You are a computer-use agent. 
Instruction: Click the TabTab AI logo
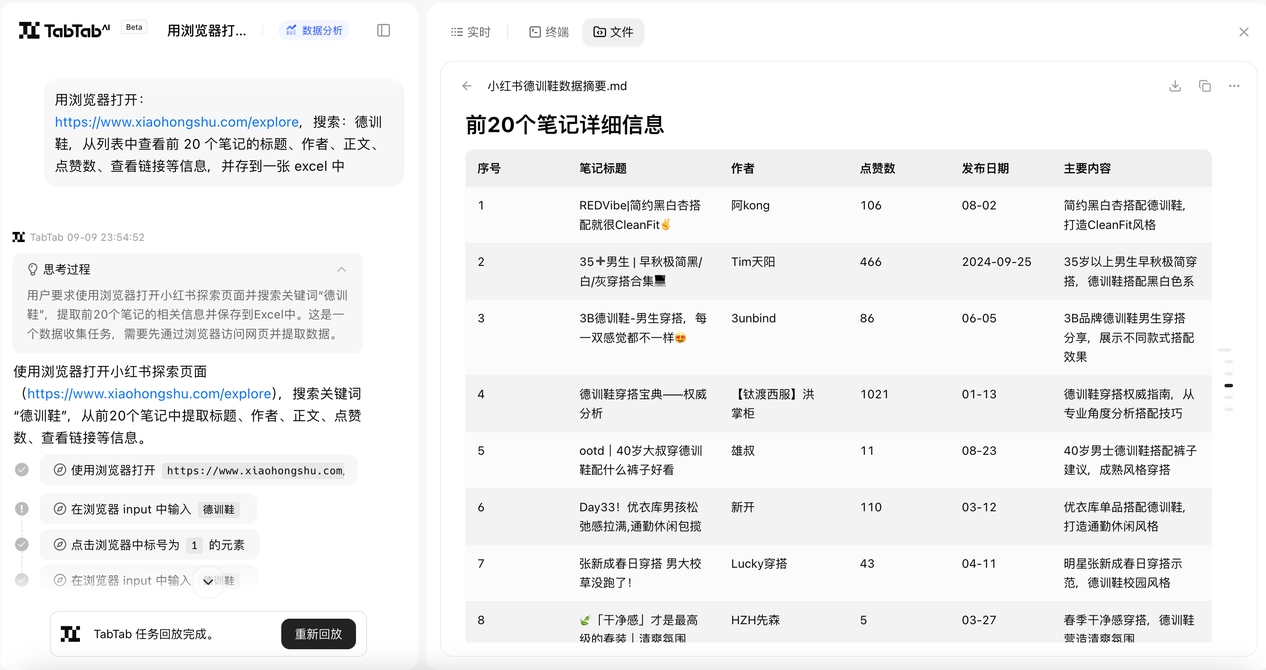[x=64, y=30]
